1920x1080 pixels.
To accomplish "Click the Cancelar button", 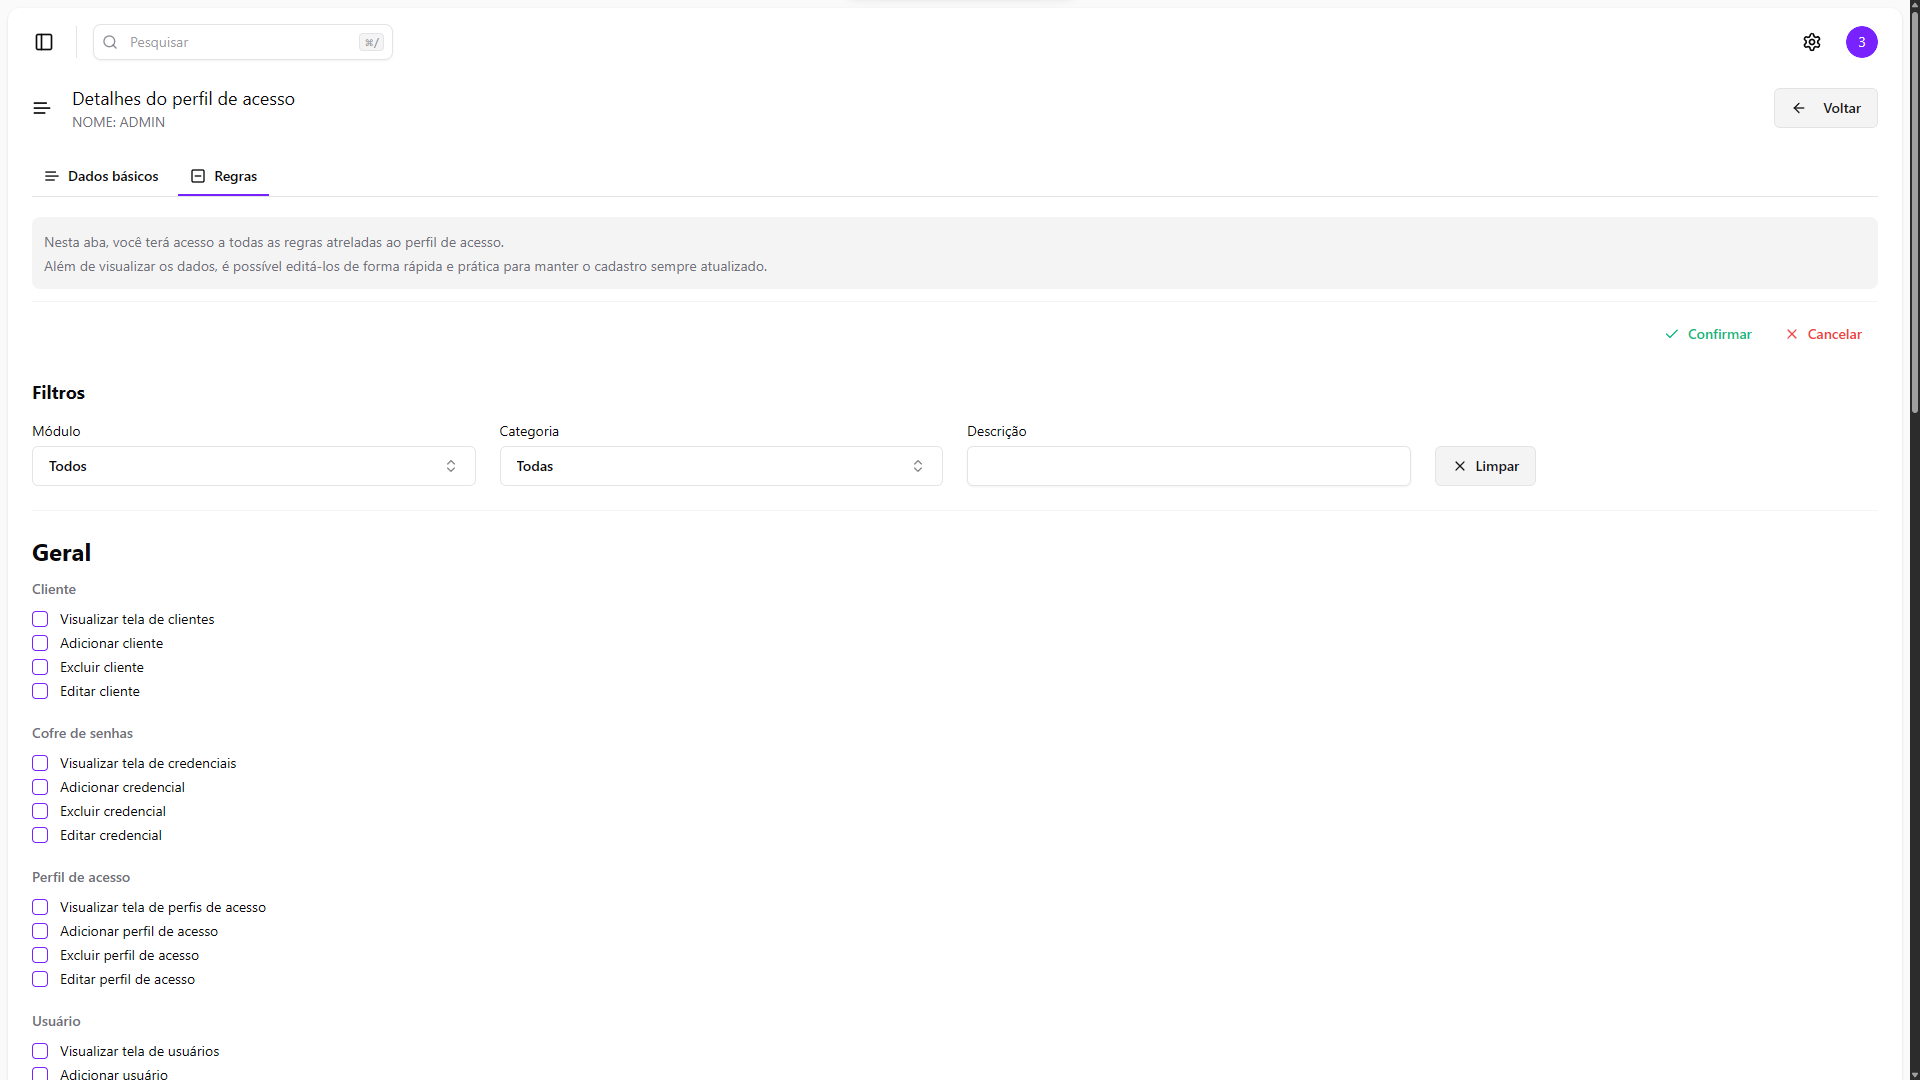I will pyautogui.click(x=1834, y=334).
